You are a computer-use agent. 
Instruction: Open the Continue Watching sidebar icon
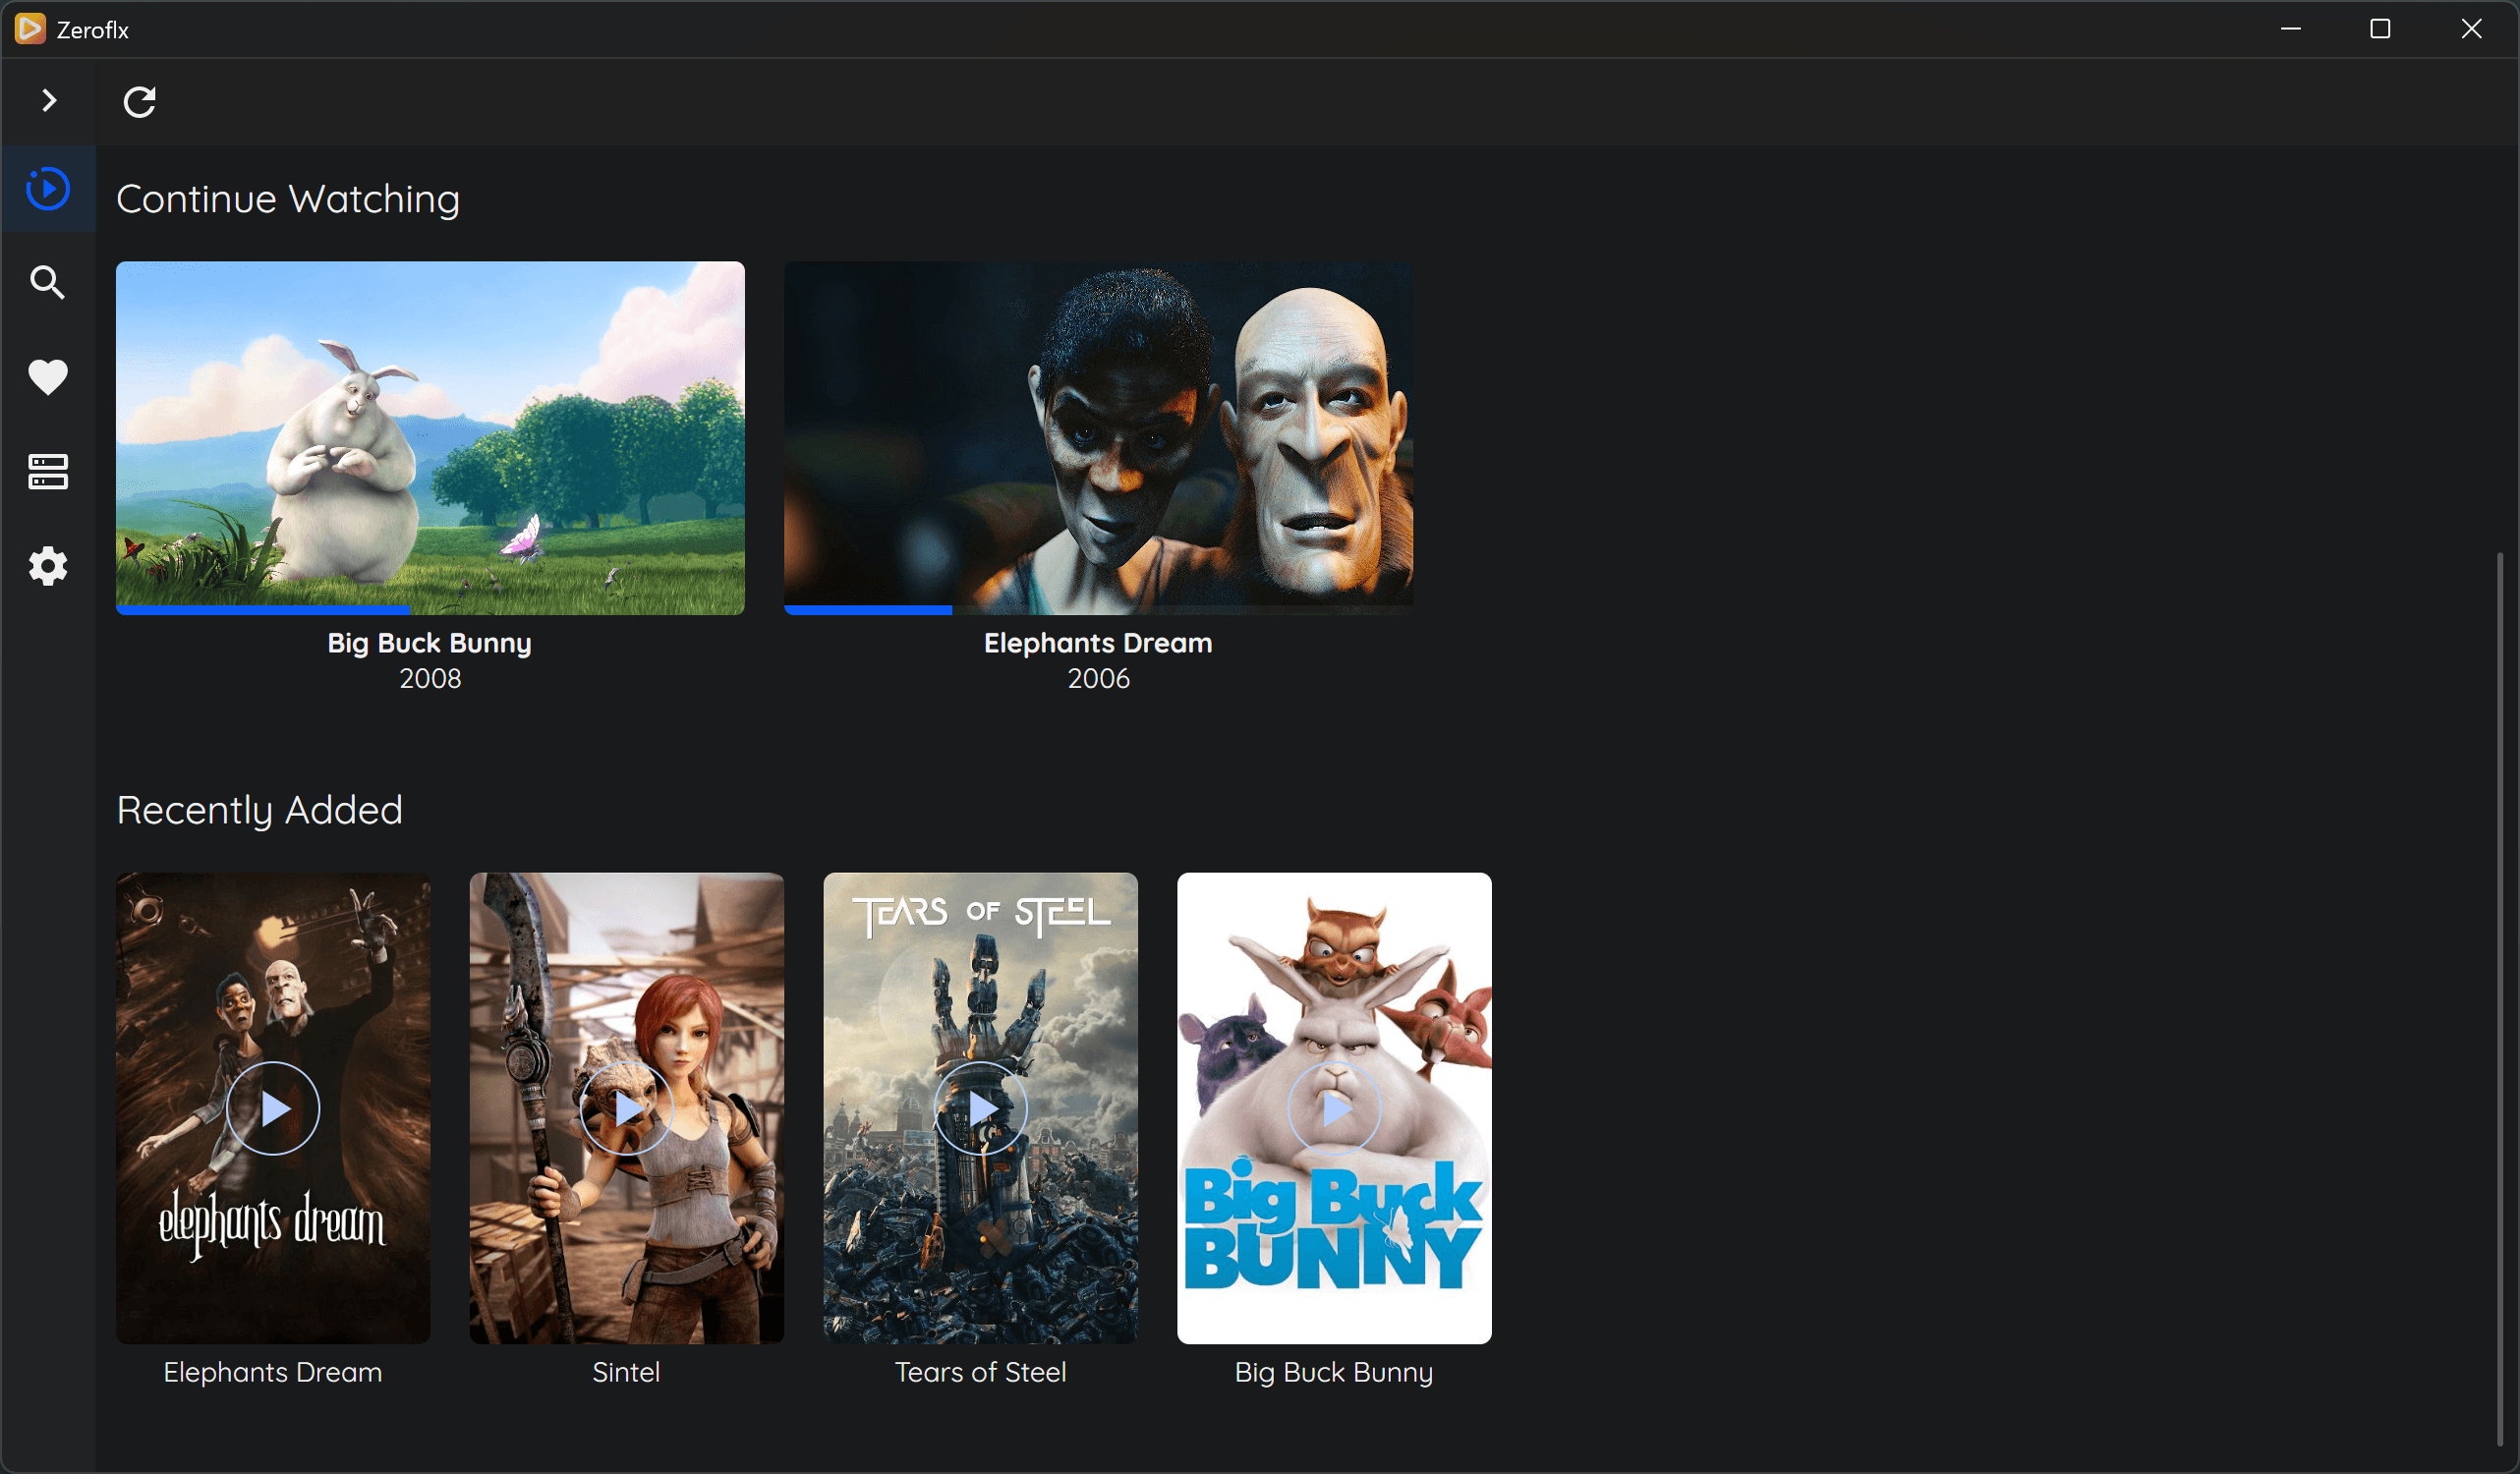[x=48, y=189]
